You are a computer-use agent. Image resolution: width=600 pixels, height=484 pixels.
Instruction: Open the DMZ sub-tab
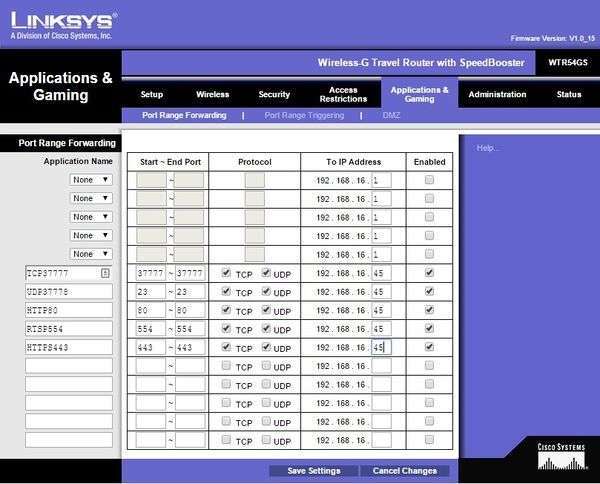coord(391,115)
